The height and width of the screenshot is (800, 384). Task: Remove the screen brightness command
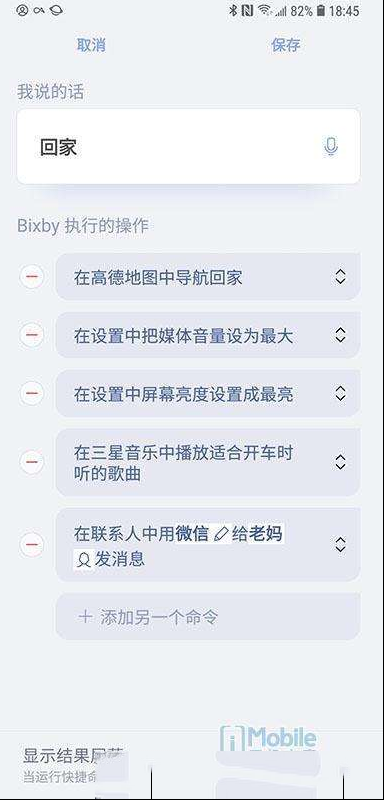point(32,393)
